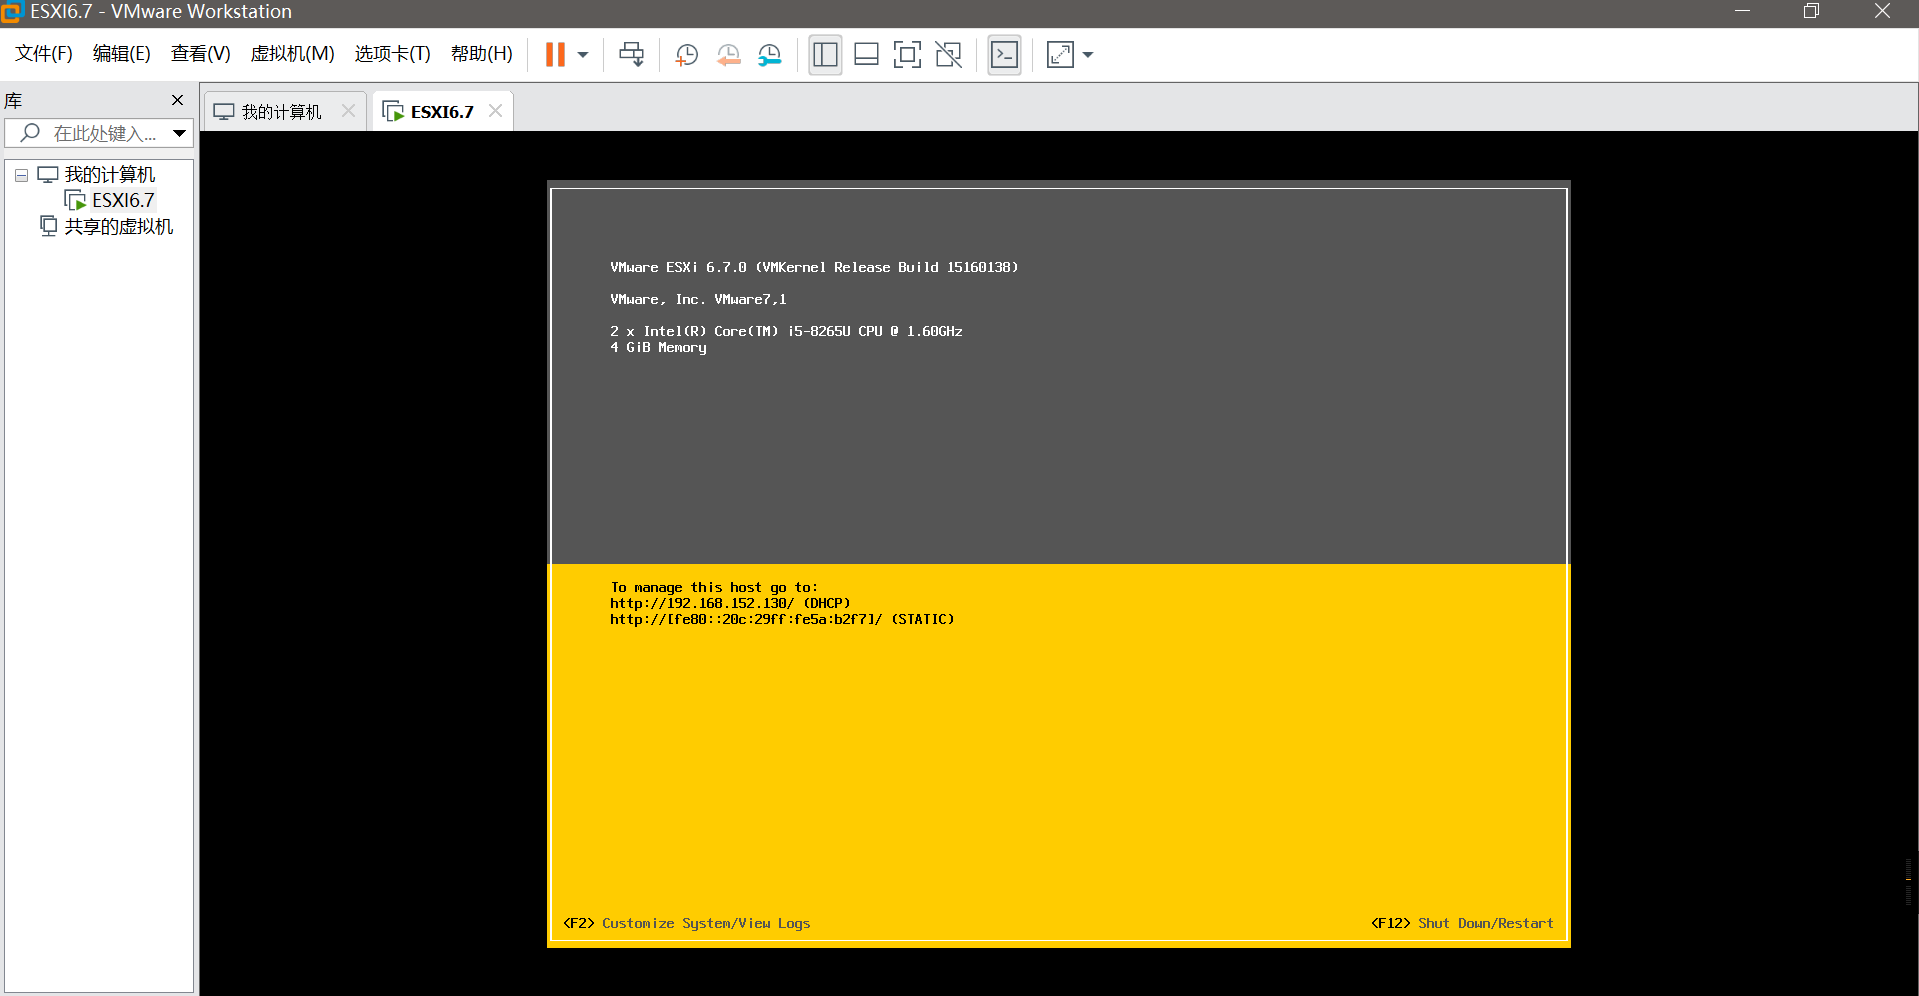The width and height of the screenshot is (1919, 996).
Task: Open the 虚拟机(M) menu
Action: point(292,54)
